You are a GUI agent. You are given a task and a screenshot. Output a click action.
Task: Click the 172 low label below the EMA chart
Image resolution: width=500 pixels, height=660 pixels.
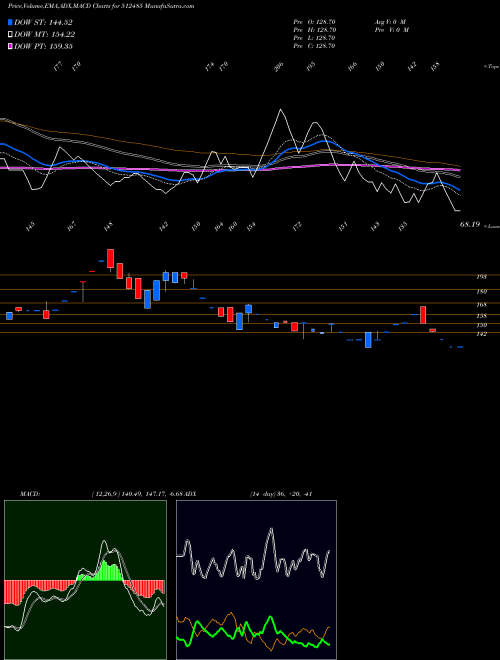click(298, 226)
